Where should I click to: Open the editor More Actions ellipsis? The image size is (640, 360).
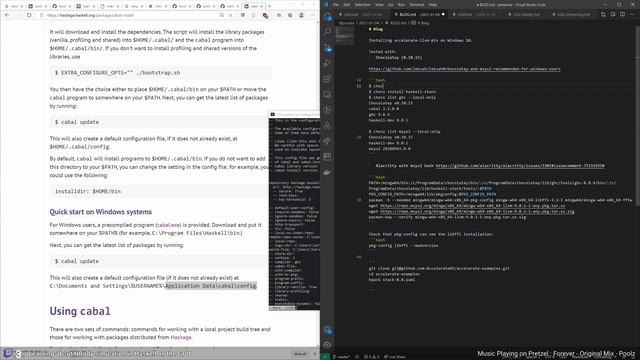pyautogui.click(x=632, y=14)
